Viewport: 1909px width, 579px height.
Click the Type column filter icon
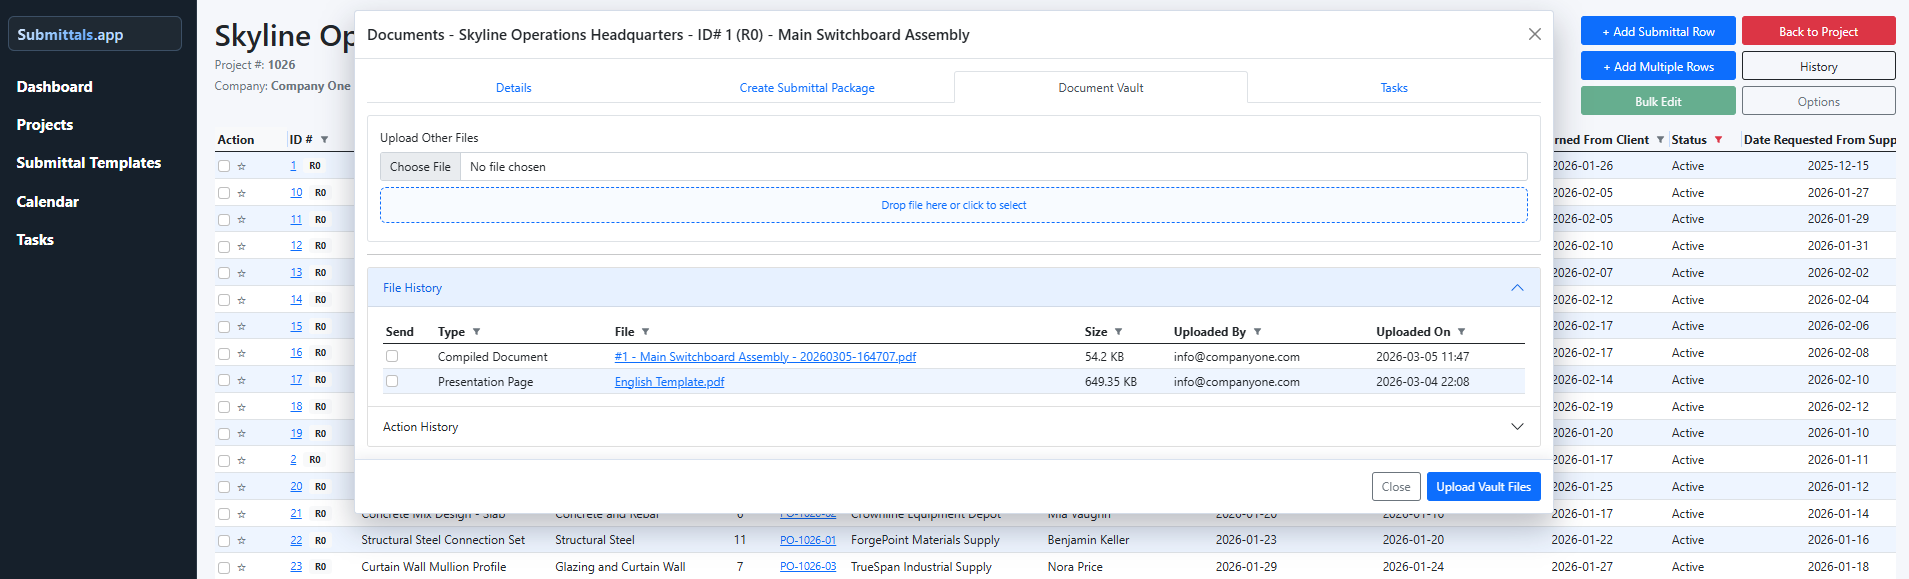(476, 332)
